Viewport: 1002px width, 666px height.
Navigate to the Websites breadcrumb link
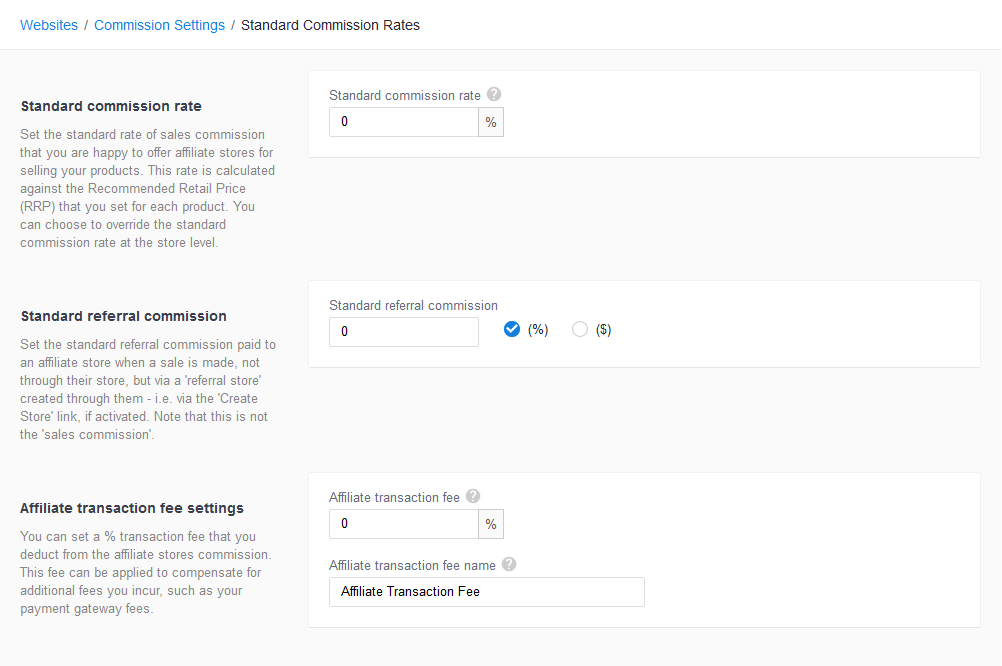[x=48, y=24]
